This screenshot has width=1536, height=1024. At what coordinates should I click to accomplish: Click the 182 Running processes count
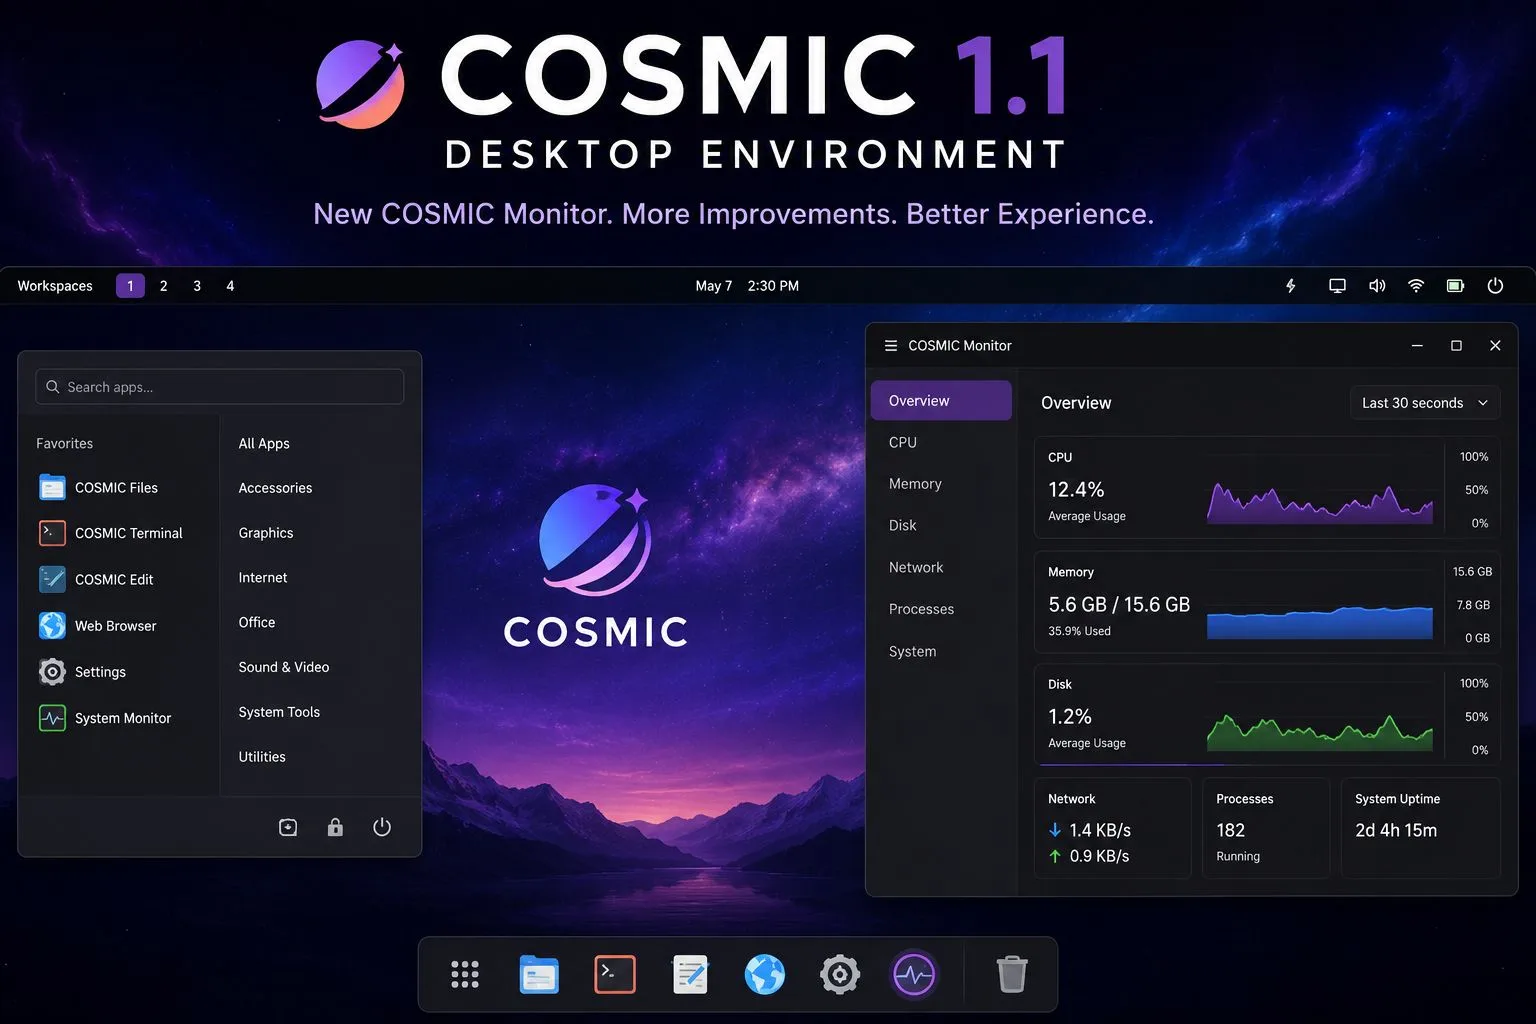click(x=1231, y=830)
